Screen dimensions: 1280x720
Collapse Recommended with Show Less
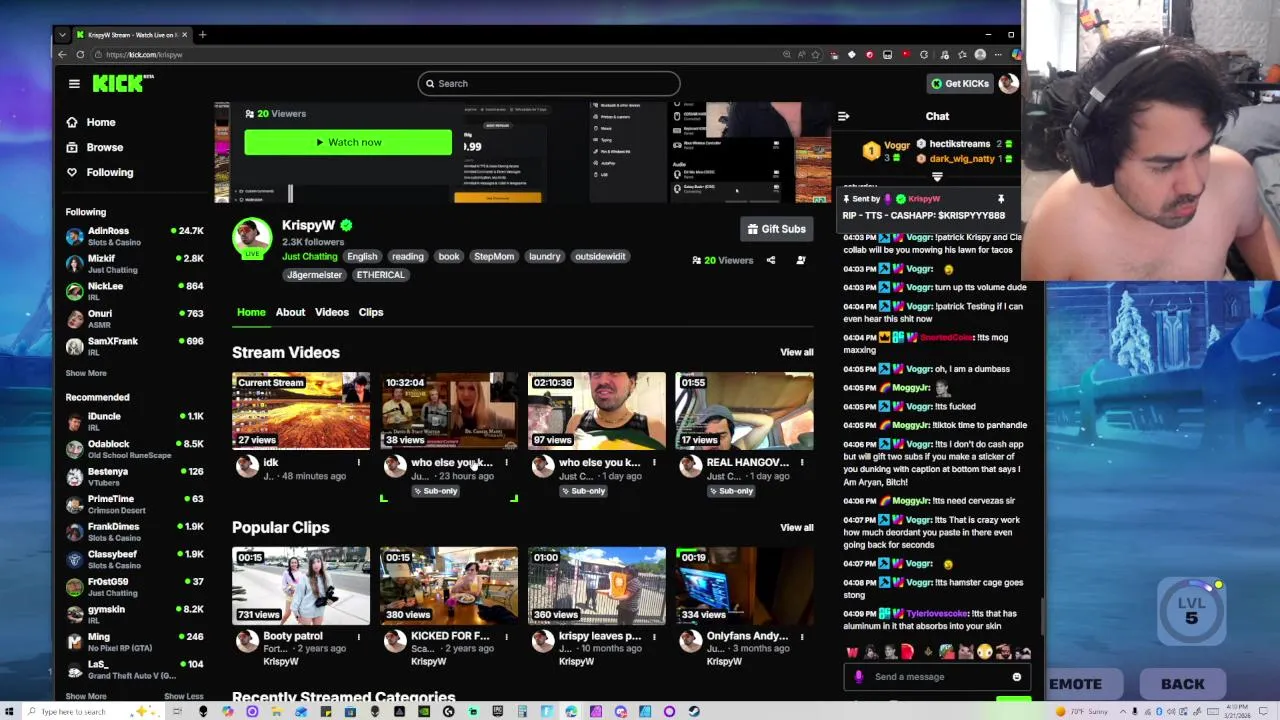[183, 696]
